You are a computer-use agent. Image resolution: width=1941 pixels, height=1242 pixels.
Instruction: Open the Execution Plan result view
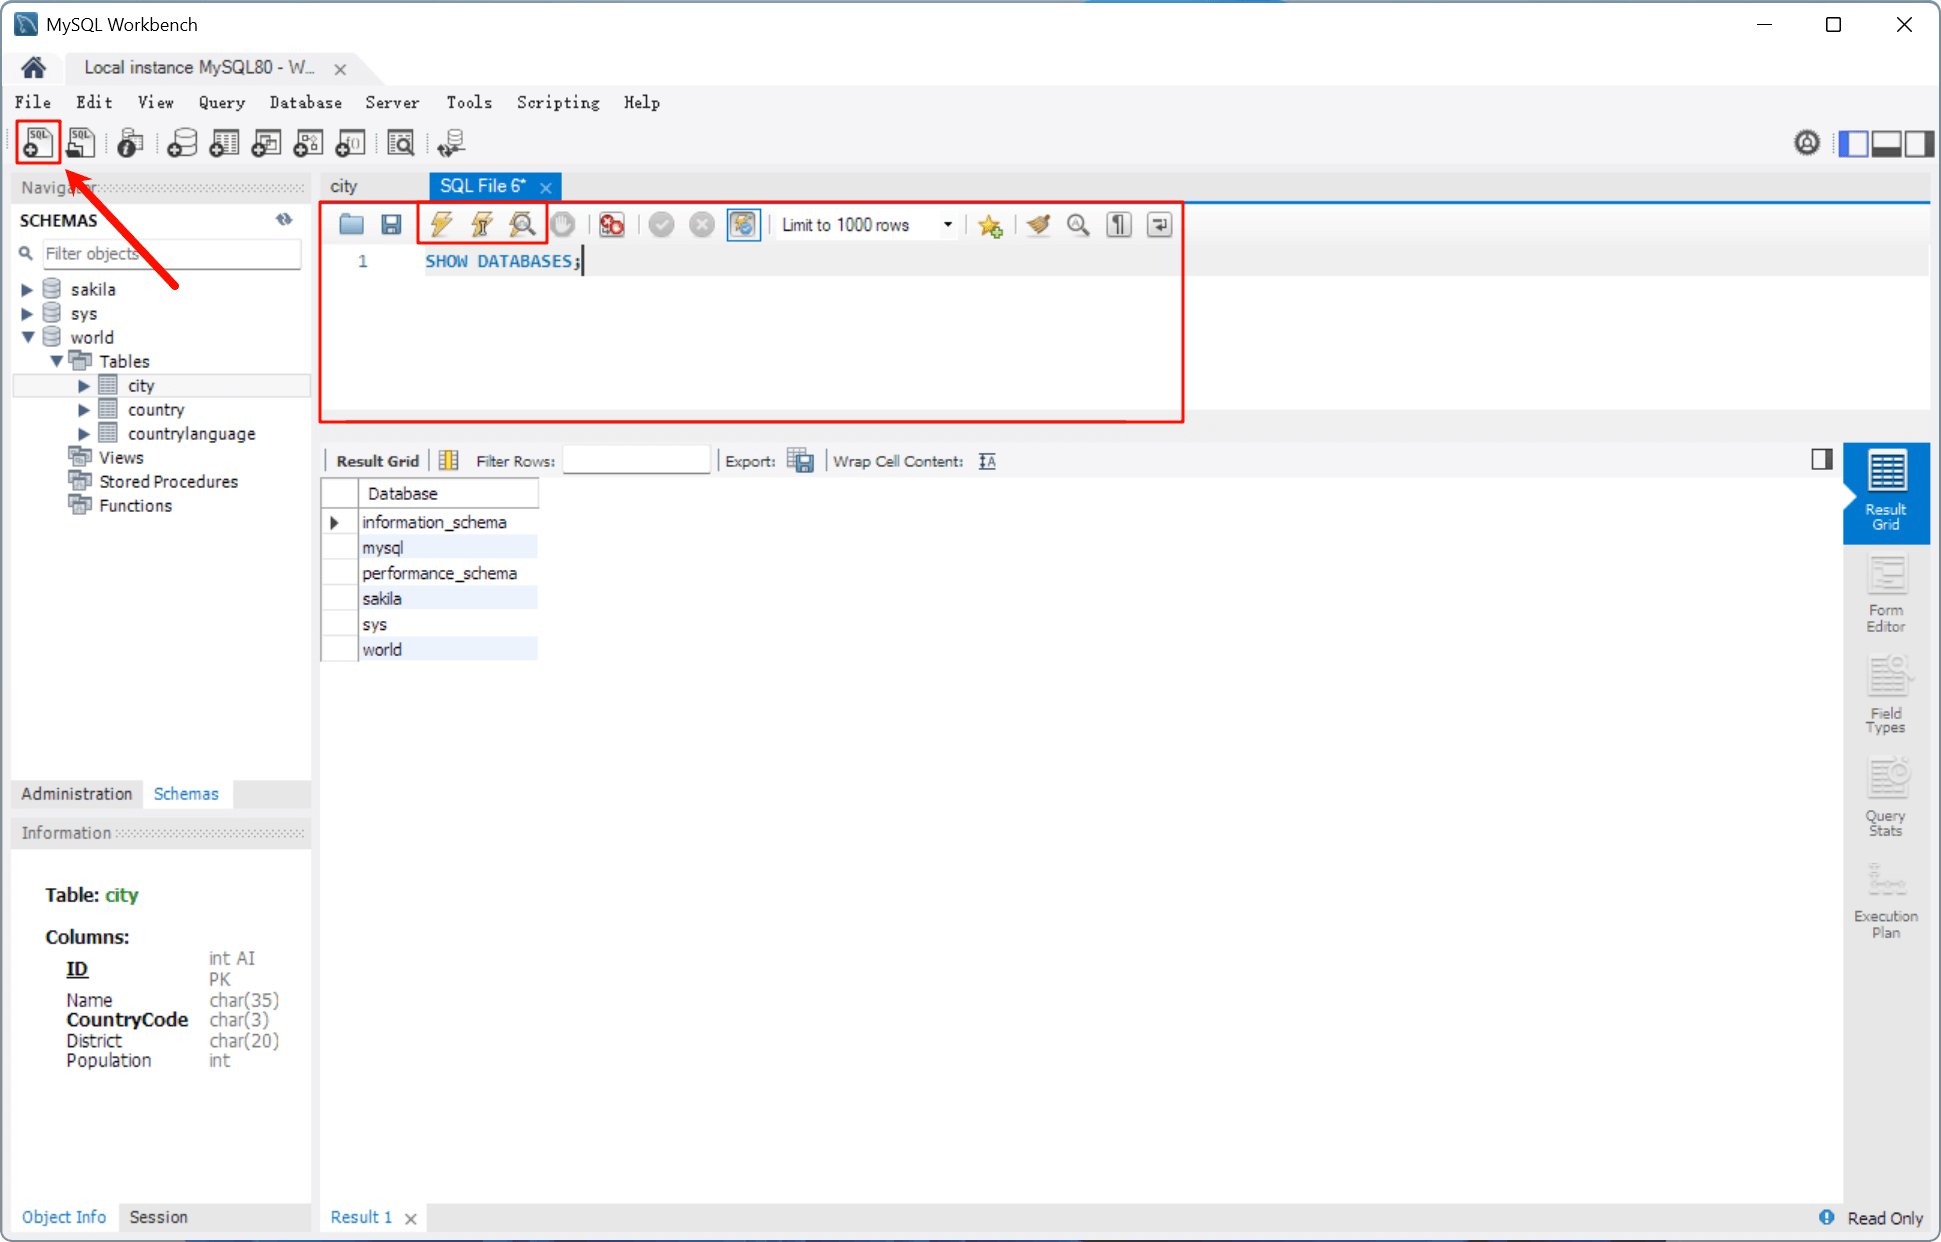pyautogui.click(x=1886, y=900)
